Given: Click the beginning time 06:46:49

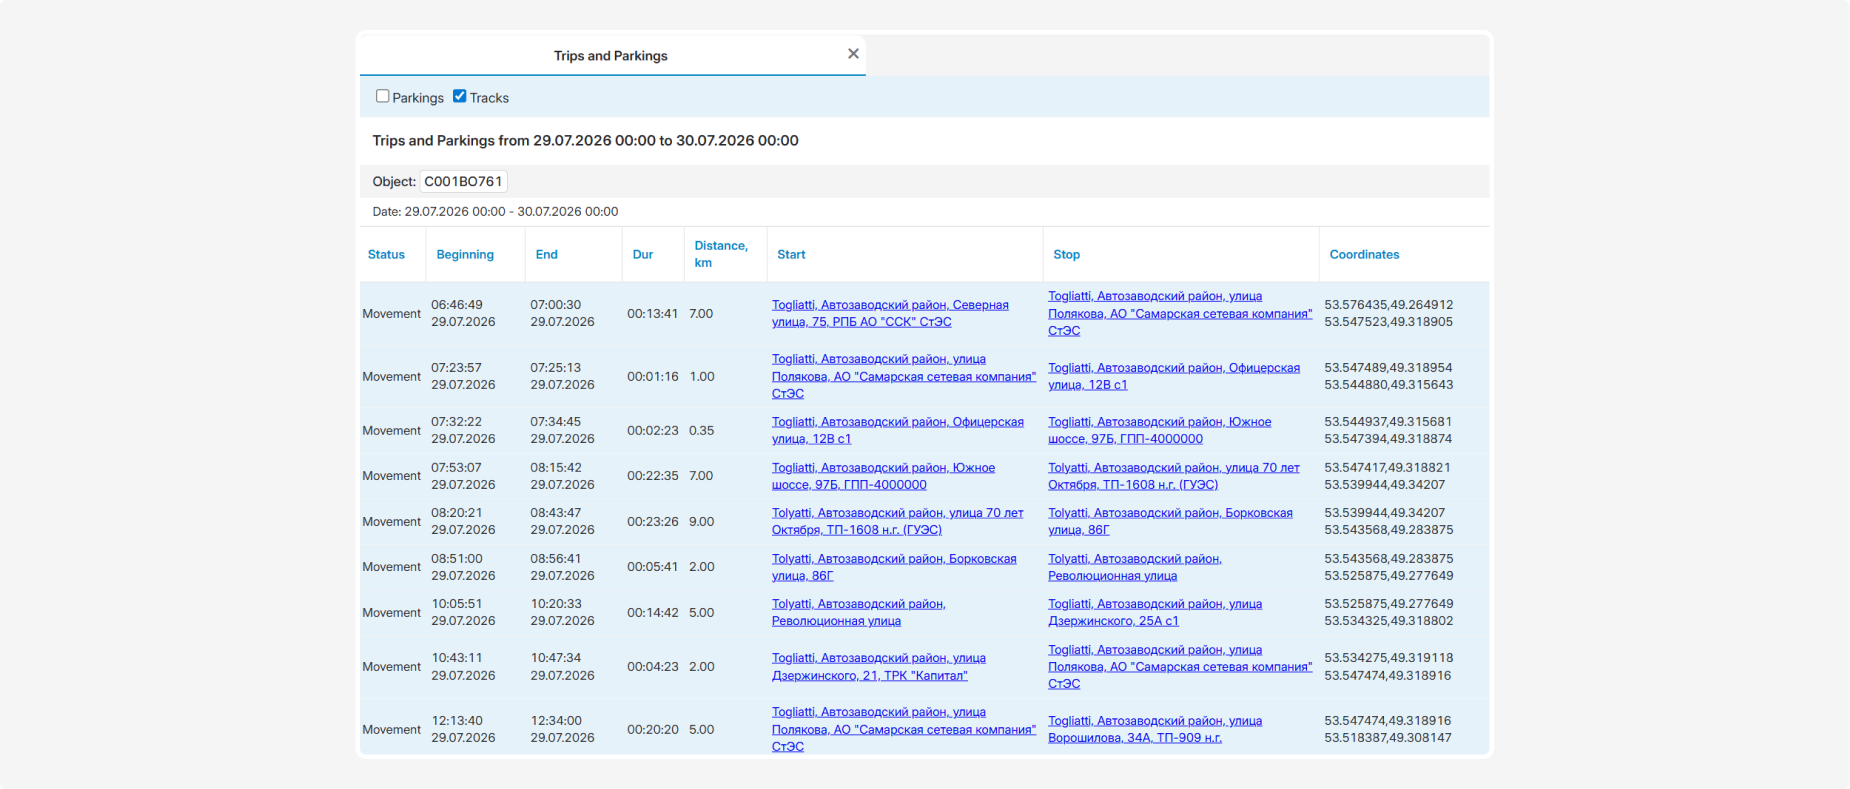Looking at the screenshot, I should coord(457,305).
